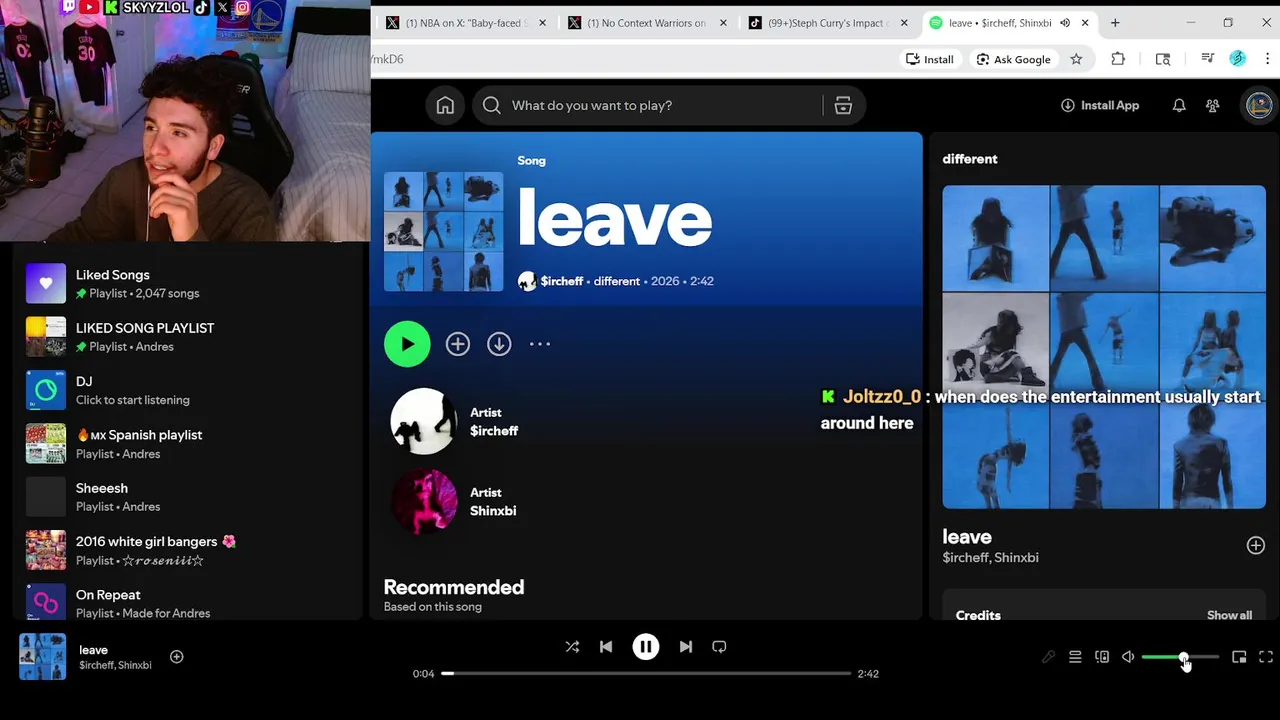The width and height of the screenshot is (1280, 720).
Task: Click now-playing thumbnail in player bar
Action: point(43,657)
